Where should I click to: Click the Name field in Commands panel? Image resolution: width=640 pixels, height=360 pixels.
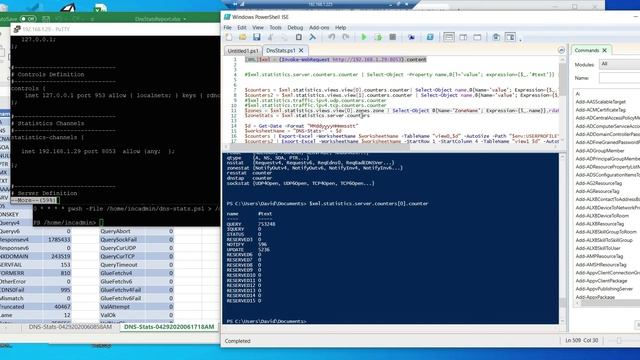619,78
